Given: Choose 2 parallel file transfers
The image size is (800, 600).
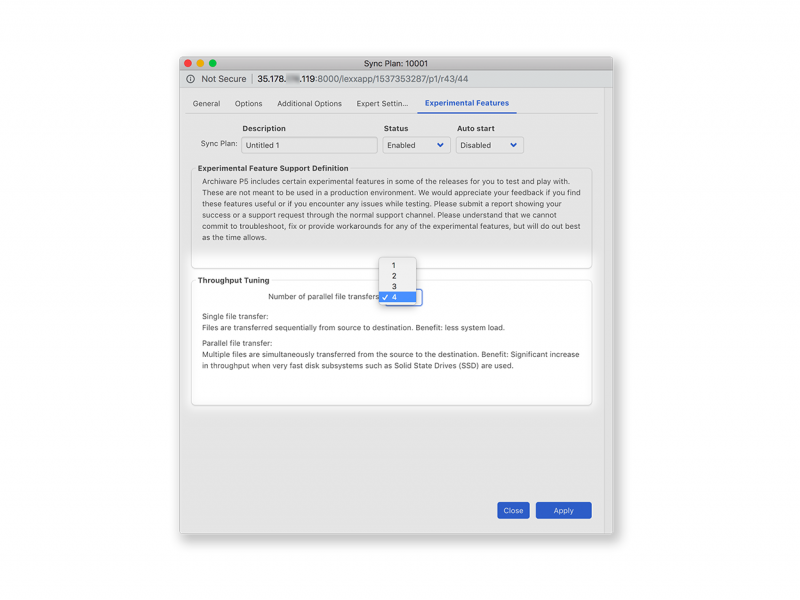Looking at the screenshot, I should (x=397, y=276).
